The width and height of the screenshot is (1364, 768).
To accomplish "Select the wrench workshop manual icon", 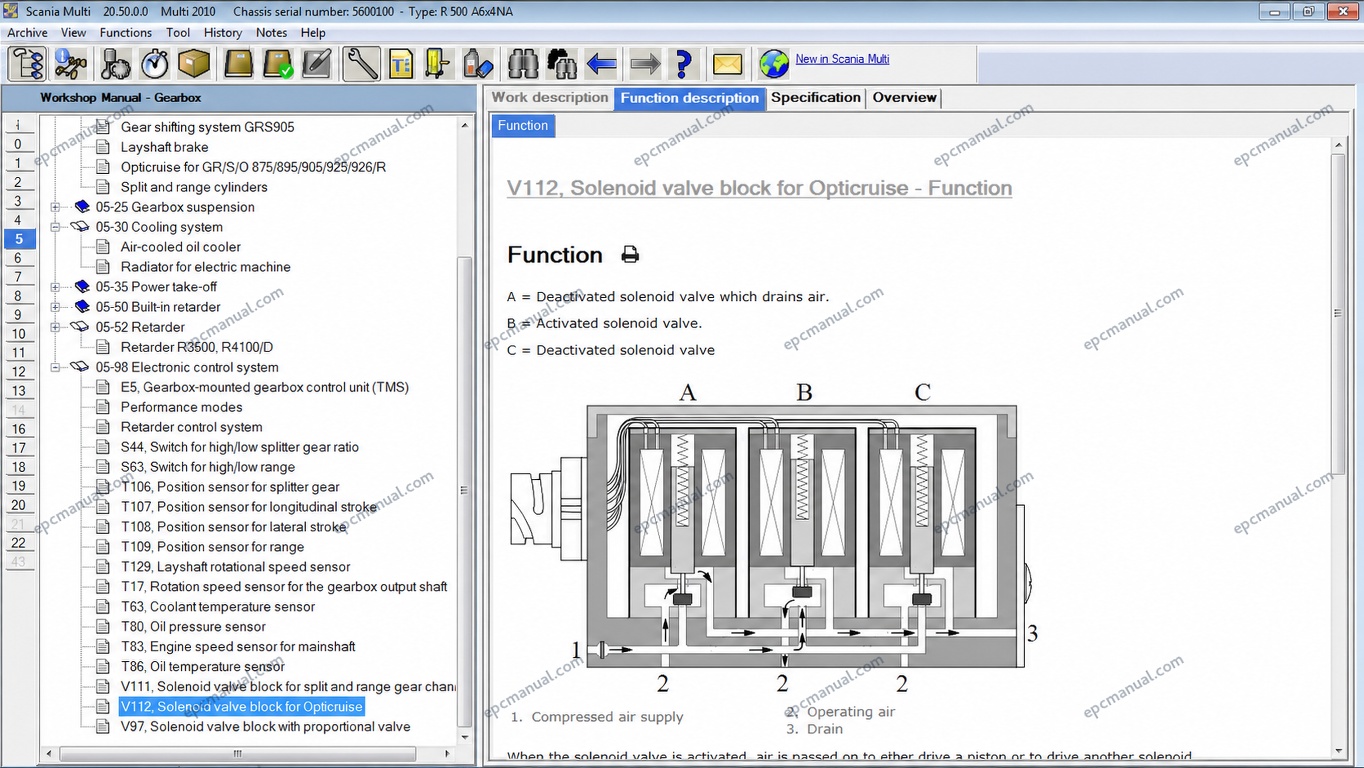I will click(360, 64).
